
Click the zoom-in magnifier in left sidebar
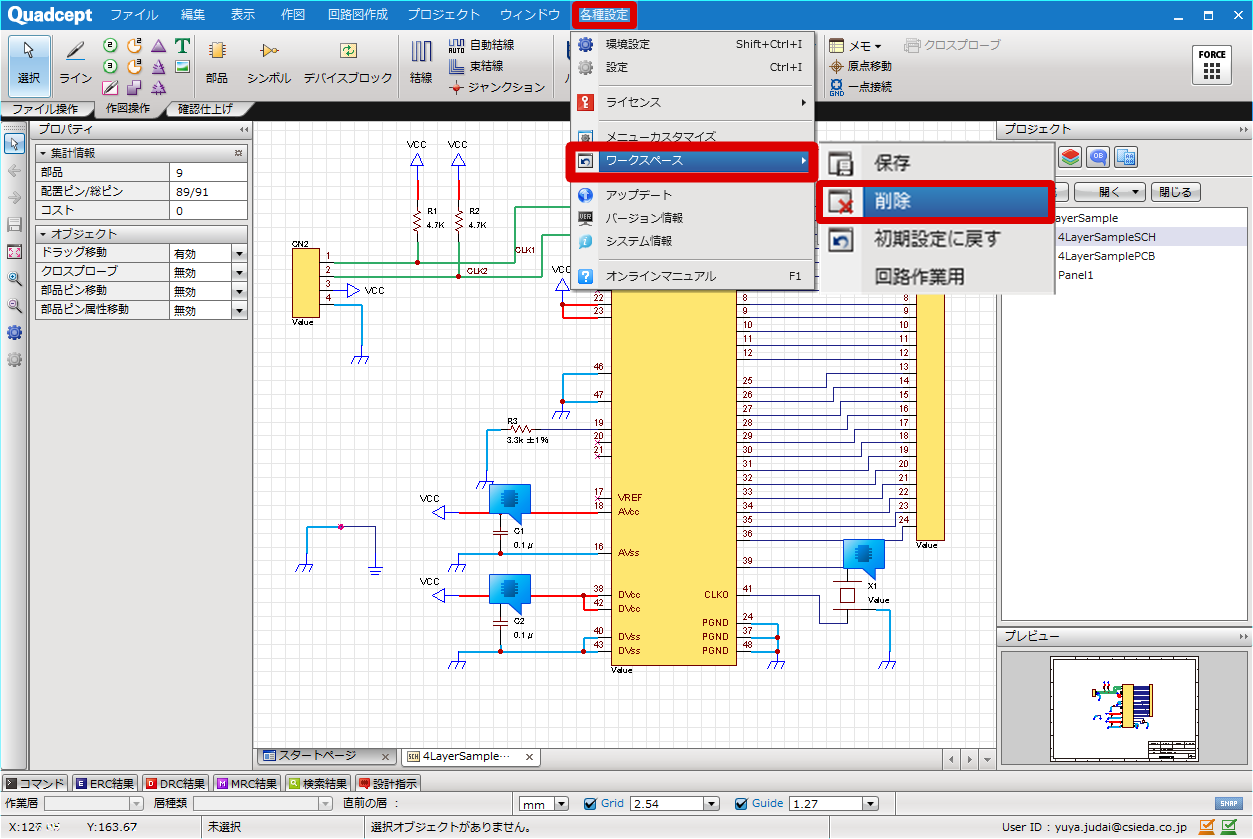tap(14, 279)
